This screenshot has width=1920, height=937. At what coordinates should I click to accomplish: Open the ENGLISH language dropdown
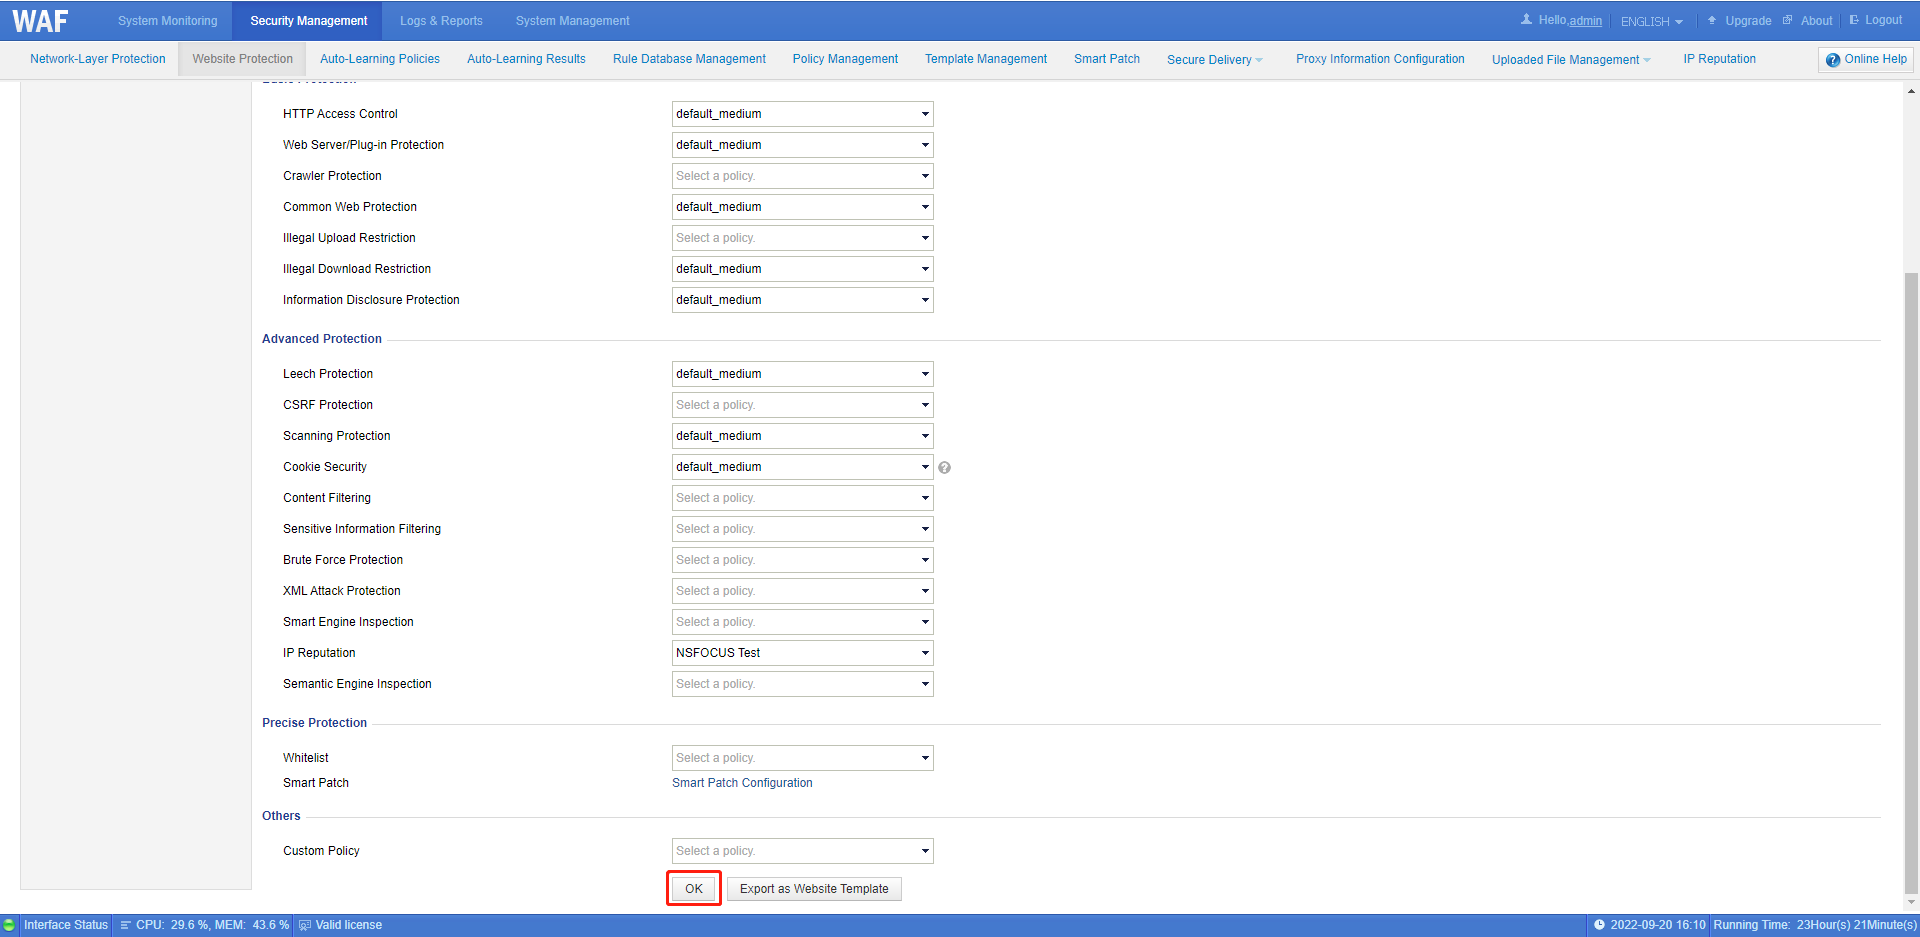tap(1651, 21)
